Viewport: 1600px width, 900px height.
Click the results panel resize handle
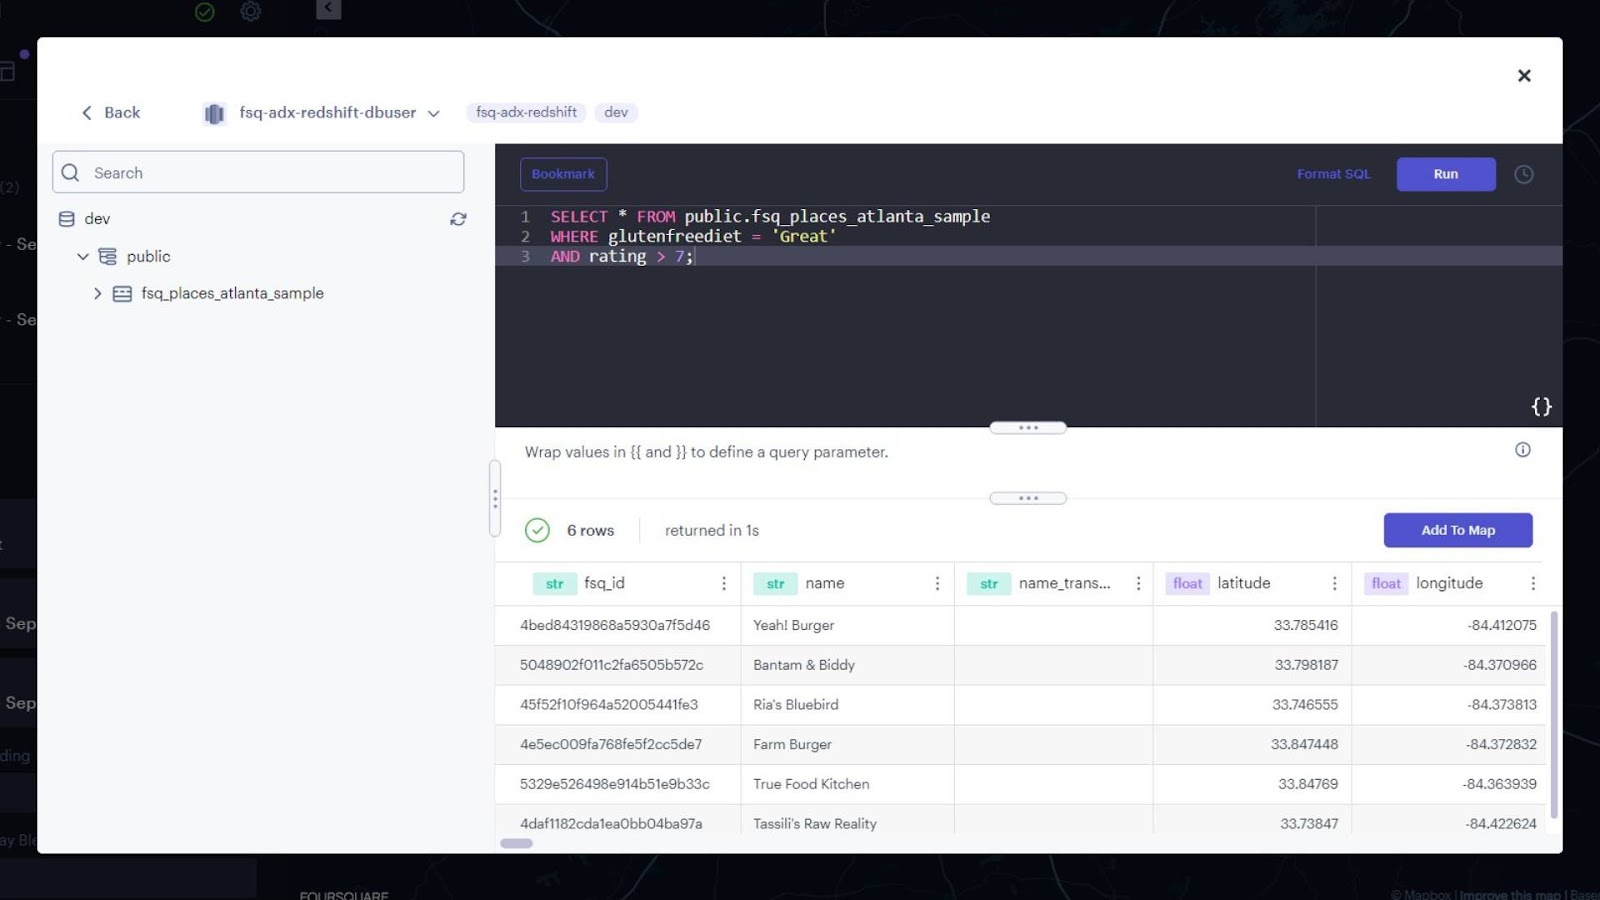[1028, 498]
